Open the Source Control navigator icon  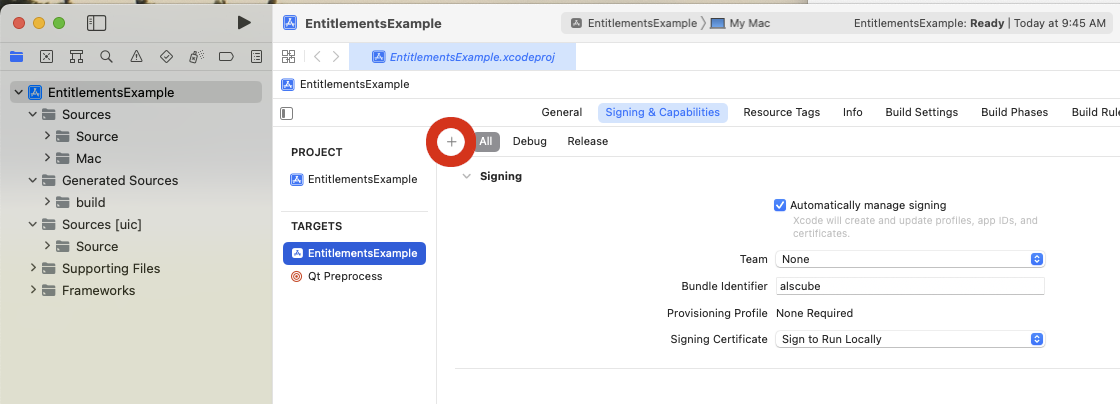[46, 56]
